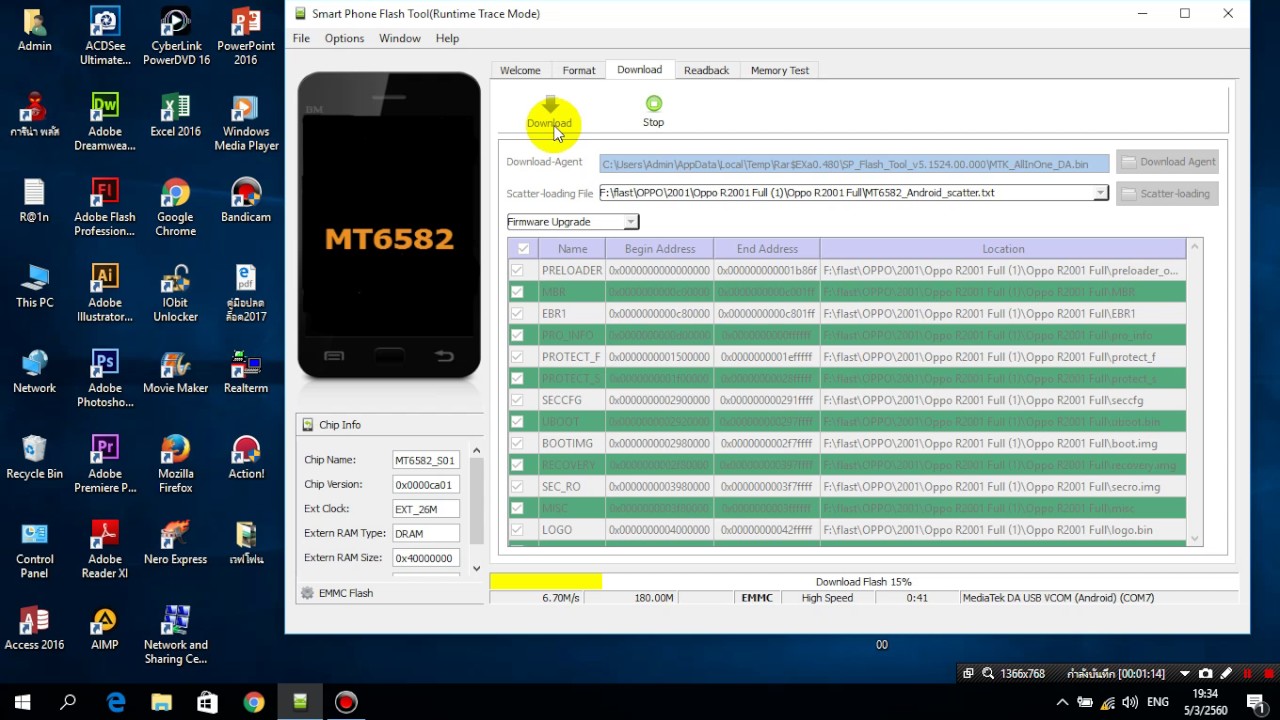
Task: Stop Bandicam recording with red square
Action: 1268,674
